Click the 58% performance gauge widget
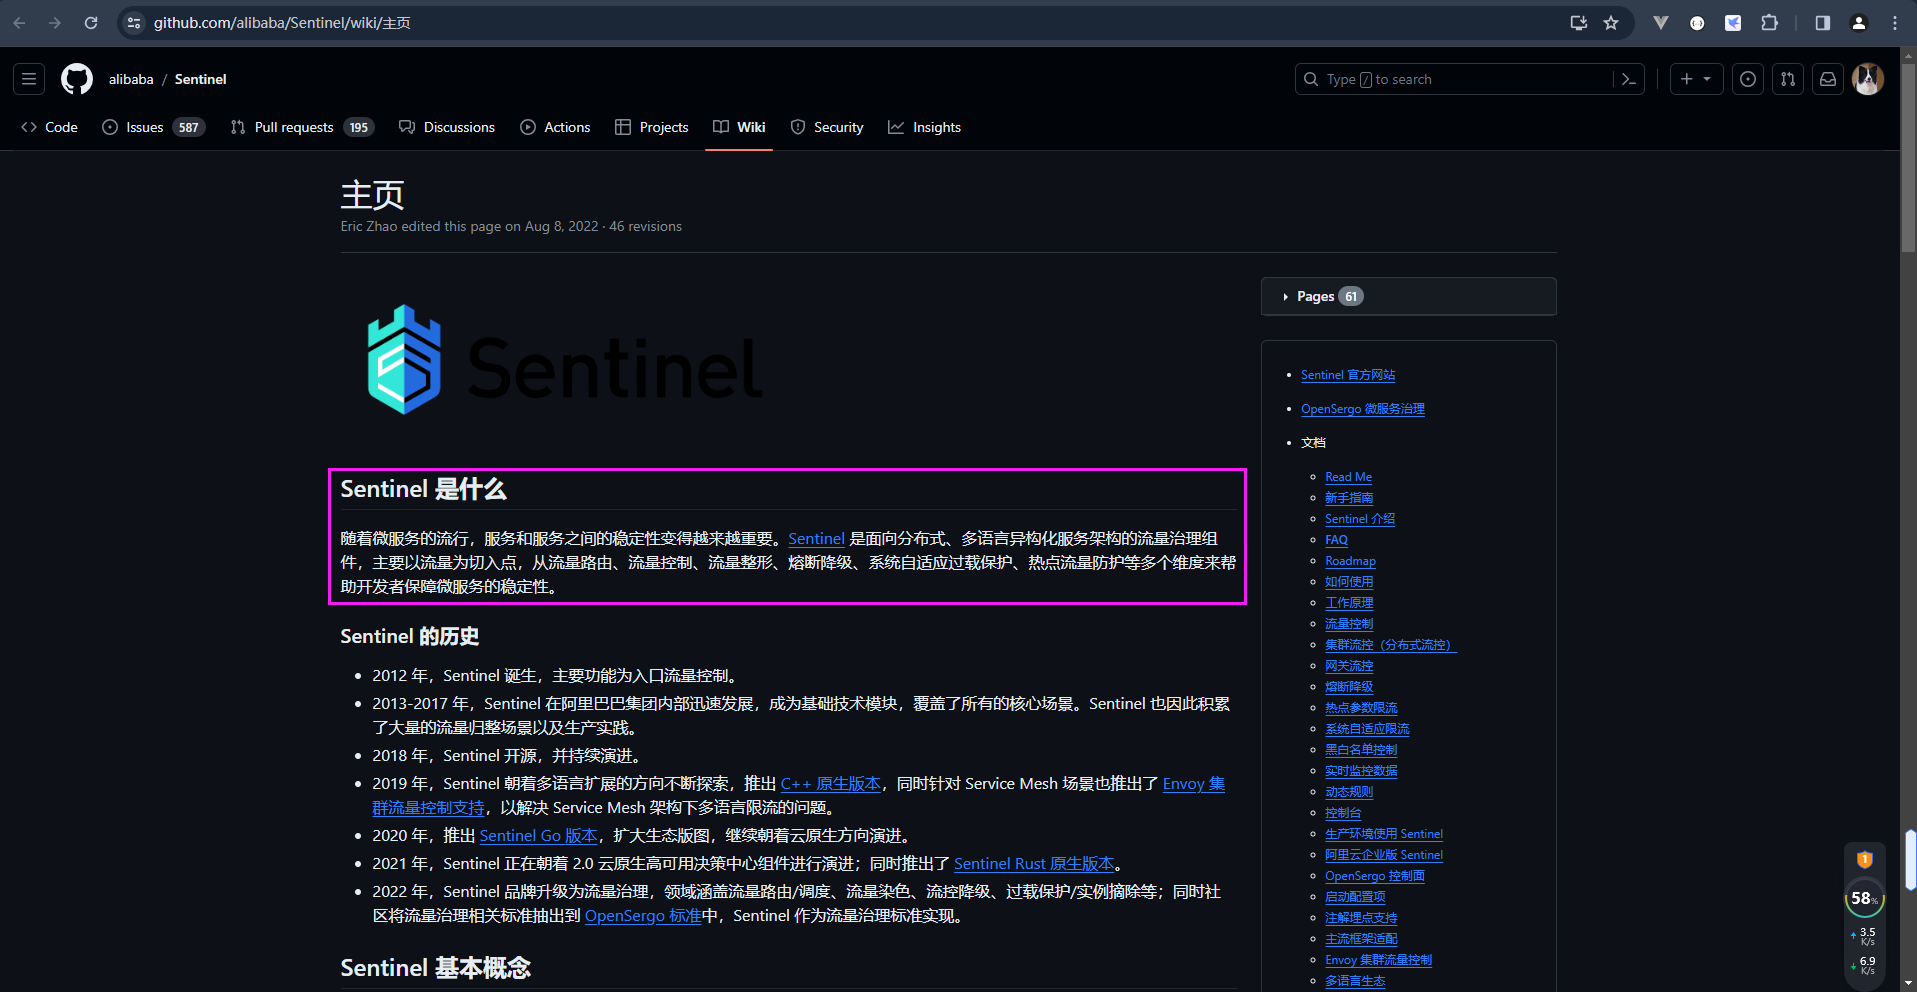1917x992 pixels. (x=1865, y=898)
